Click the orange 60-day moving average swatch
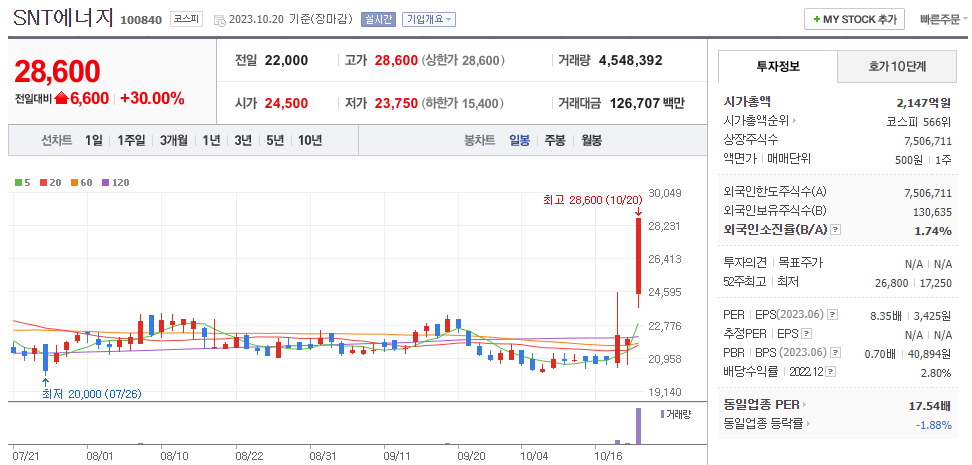Viewport: 972px width, 465px height. point(72,183)
